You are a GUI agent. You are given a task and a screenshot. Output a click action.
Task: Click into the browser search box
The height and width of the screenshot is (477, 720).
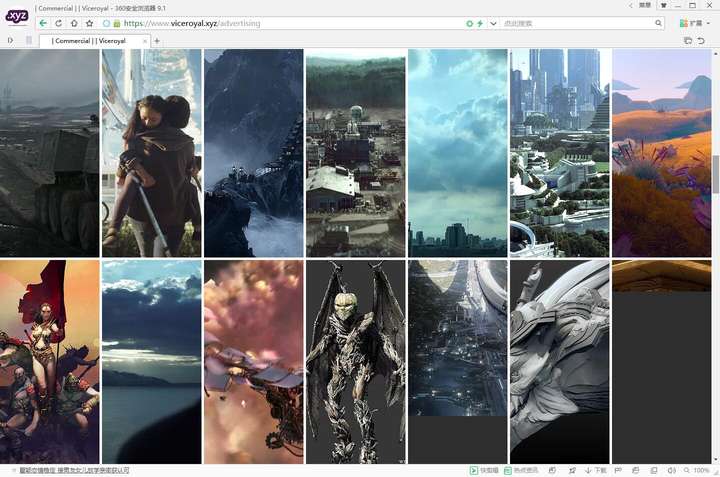[576, 23]
